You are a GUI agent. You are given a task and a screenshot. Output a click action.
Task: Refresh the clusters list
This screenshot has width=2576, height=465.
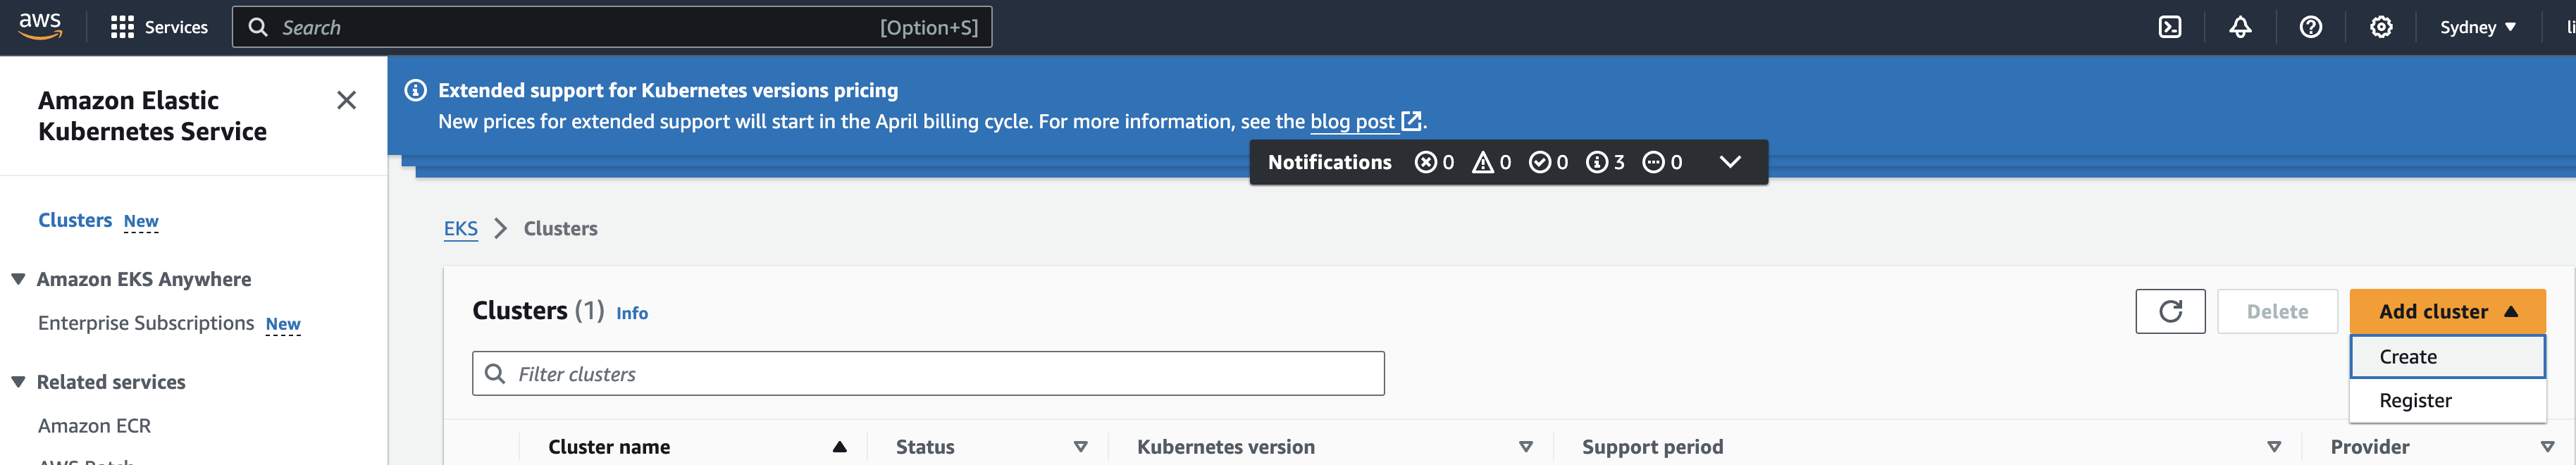[x=2170, y=311]
